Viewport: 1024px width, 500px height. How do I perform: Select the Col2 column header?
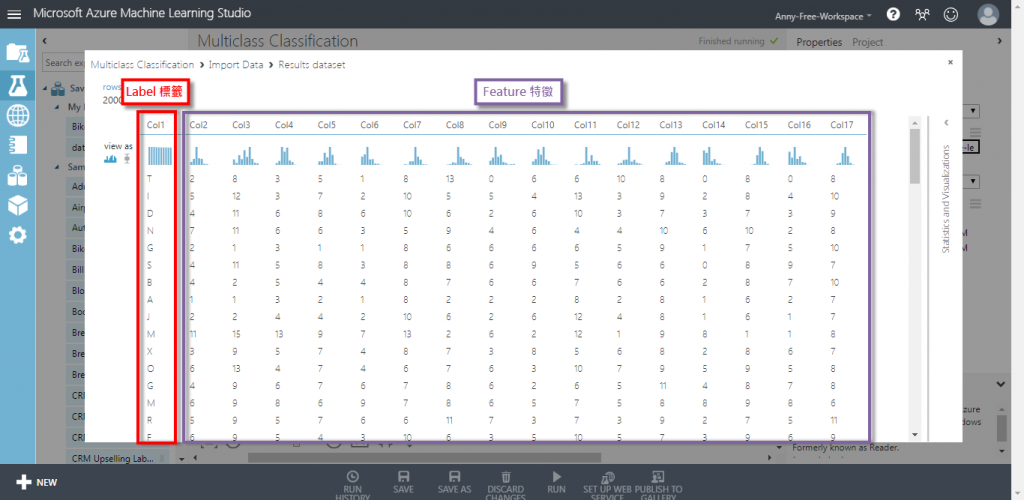pyautogui.click(x=199, y=125)
